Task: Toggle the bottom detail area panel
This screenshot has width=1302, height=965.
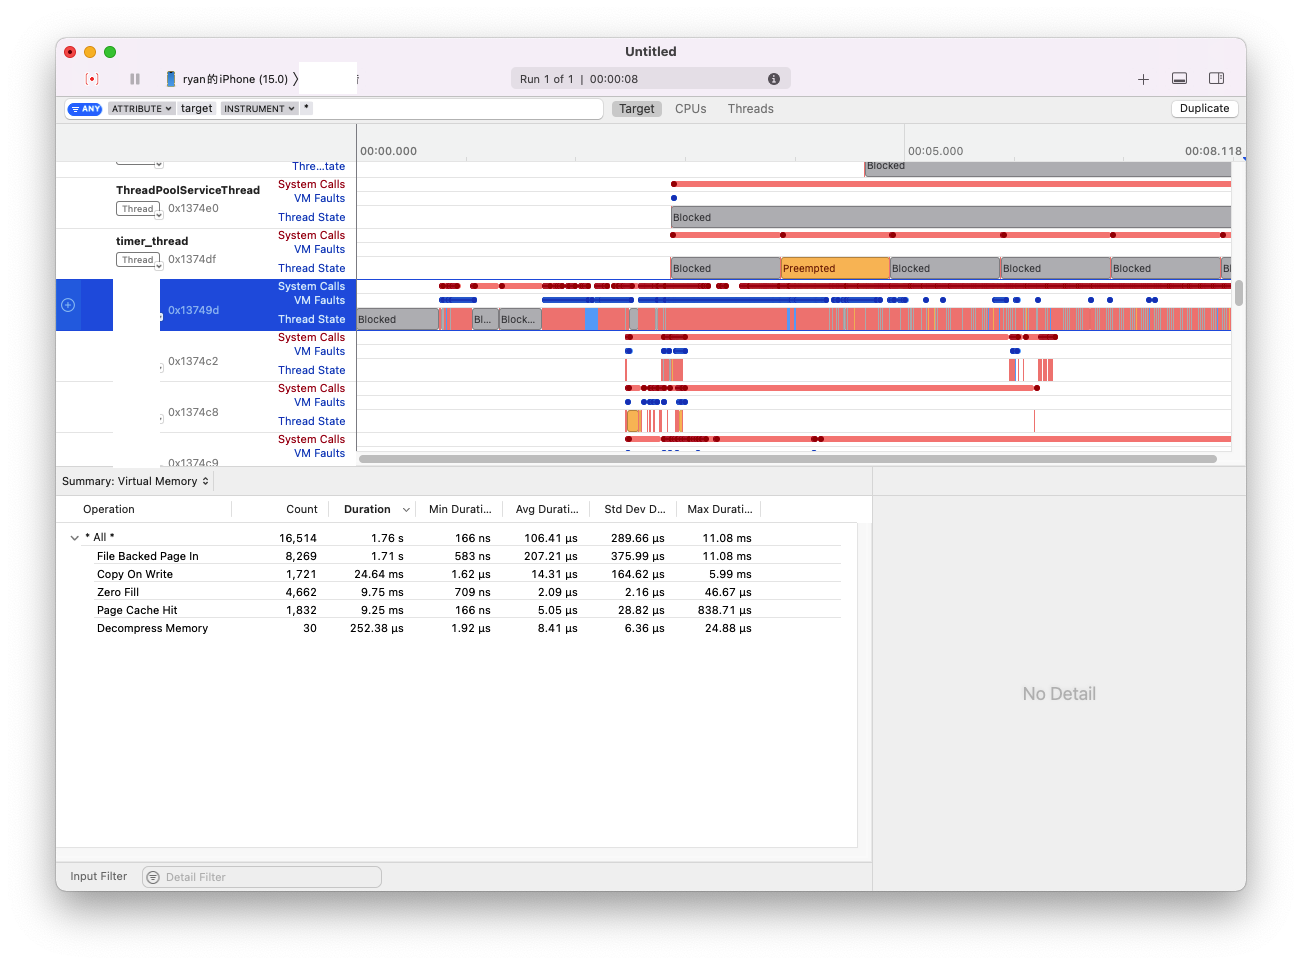Action: click(x=1180, y=79)
